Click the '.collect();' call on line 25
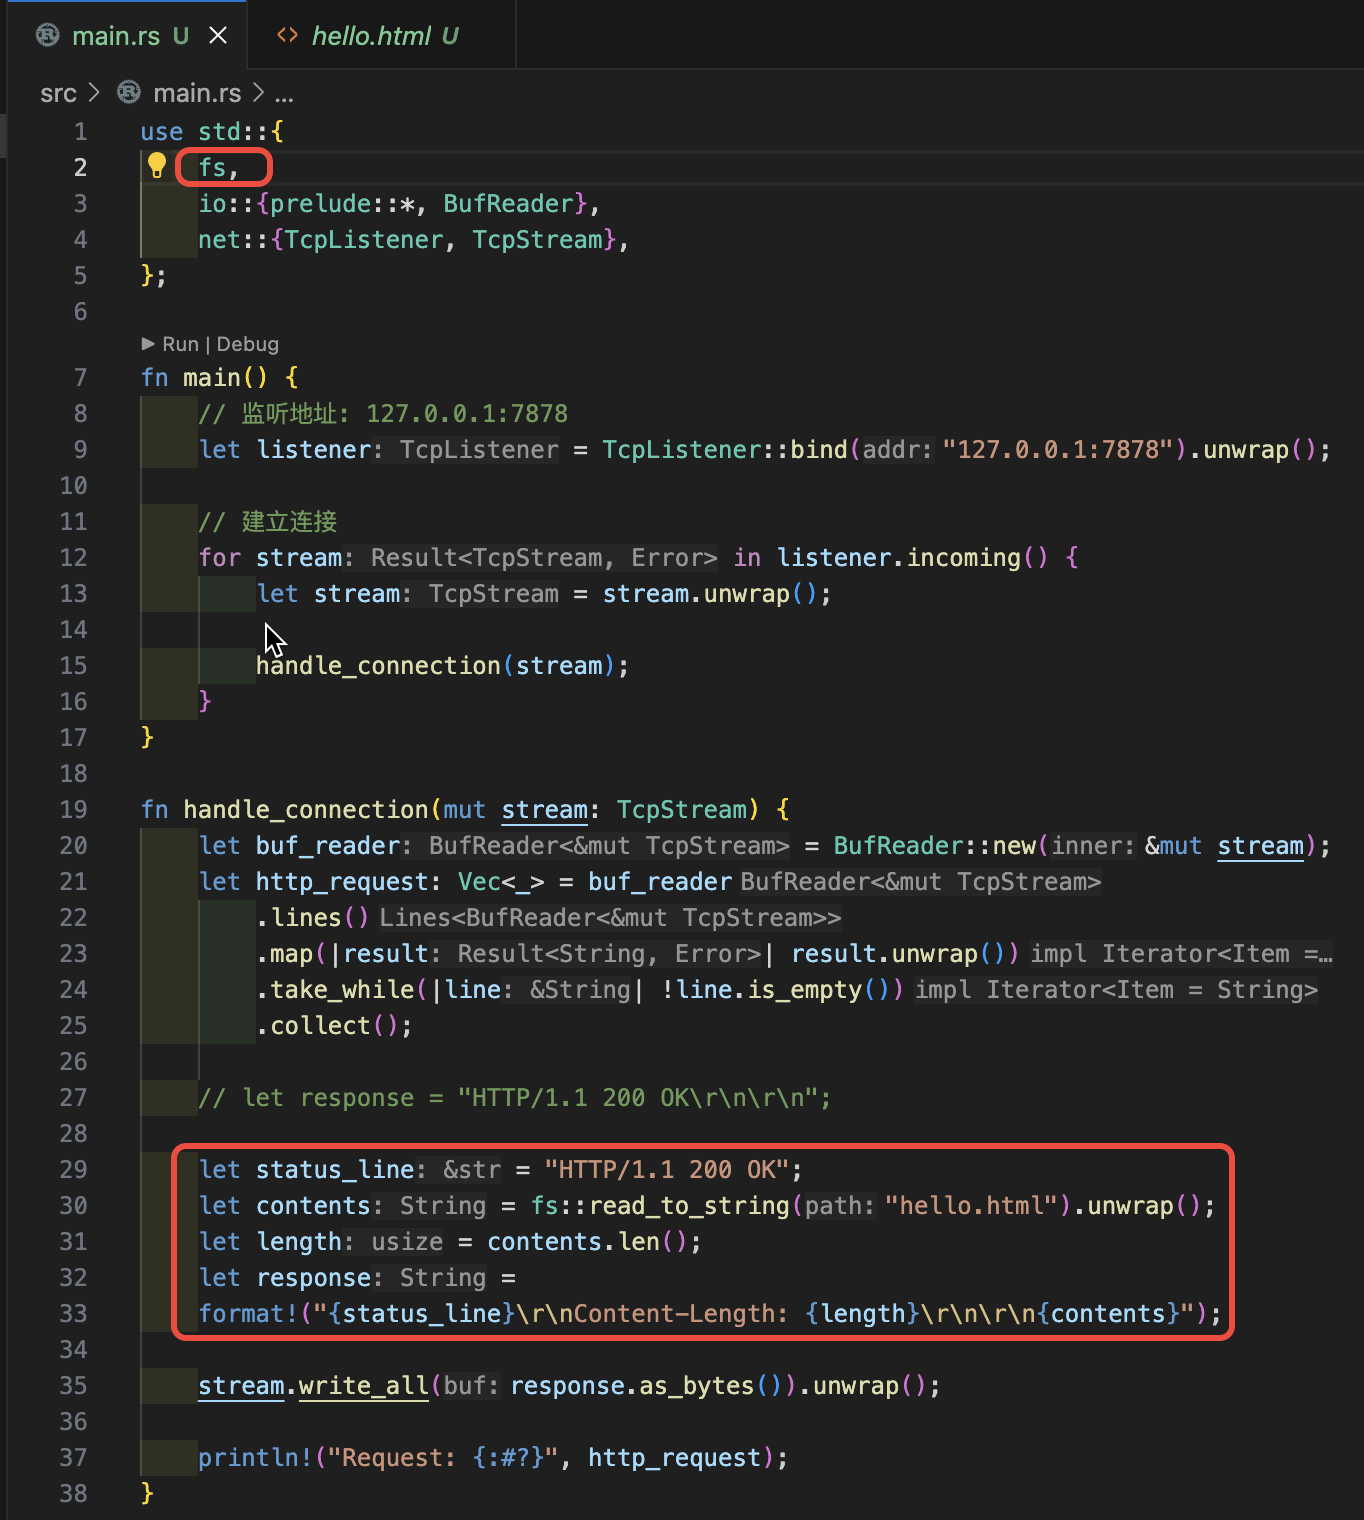Viewport: 1364px width, 1520px height. click(x=334, y=1025)
